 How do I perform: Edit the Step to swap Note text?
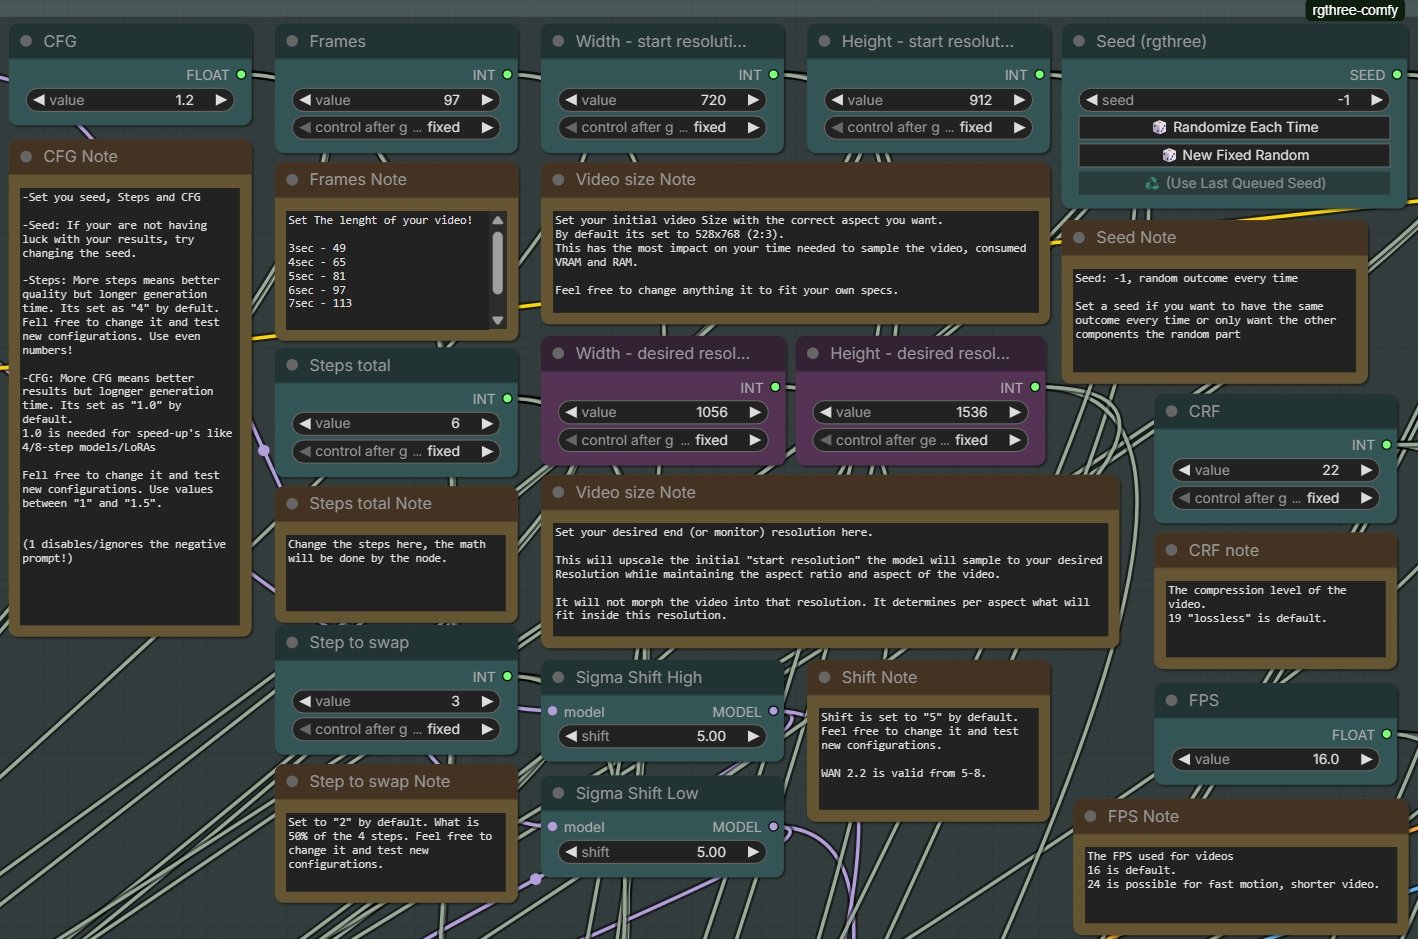396,851
